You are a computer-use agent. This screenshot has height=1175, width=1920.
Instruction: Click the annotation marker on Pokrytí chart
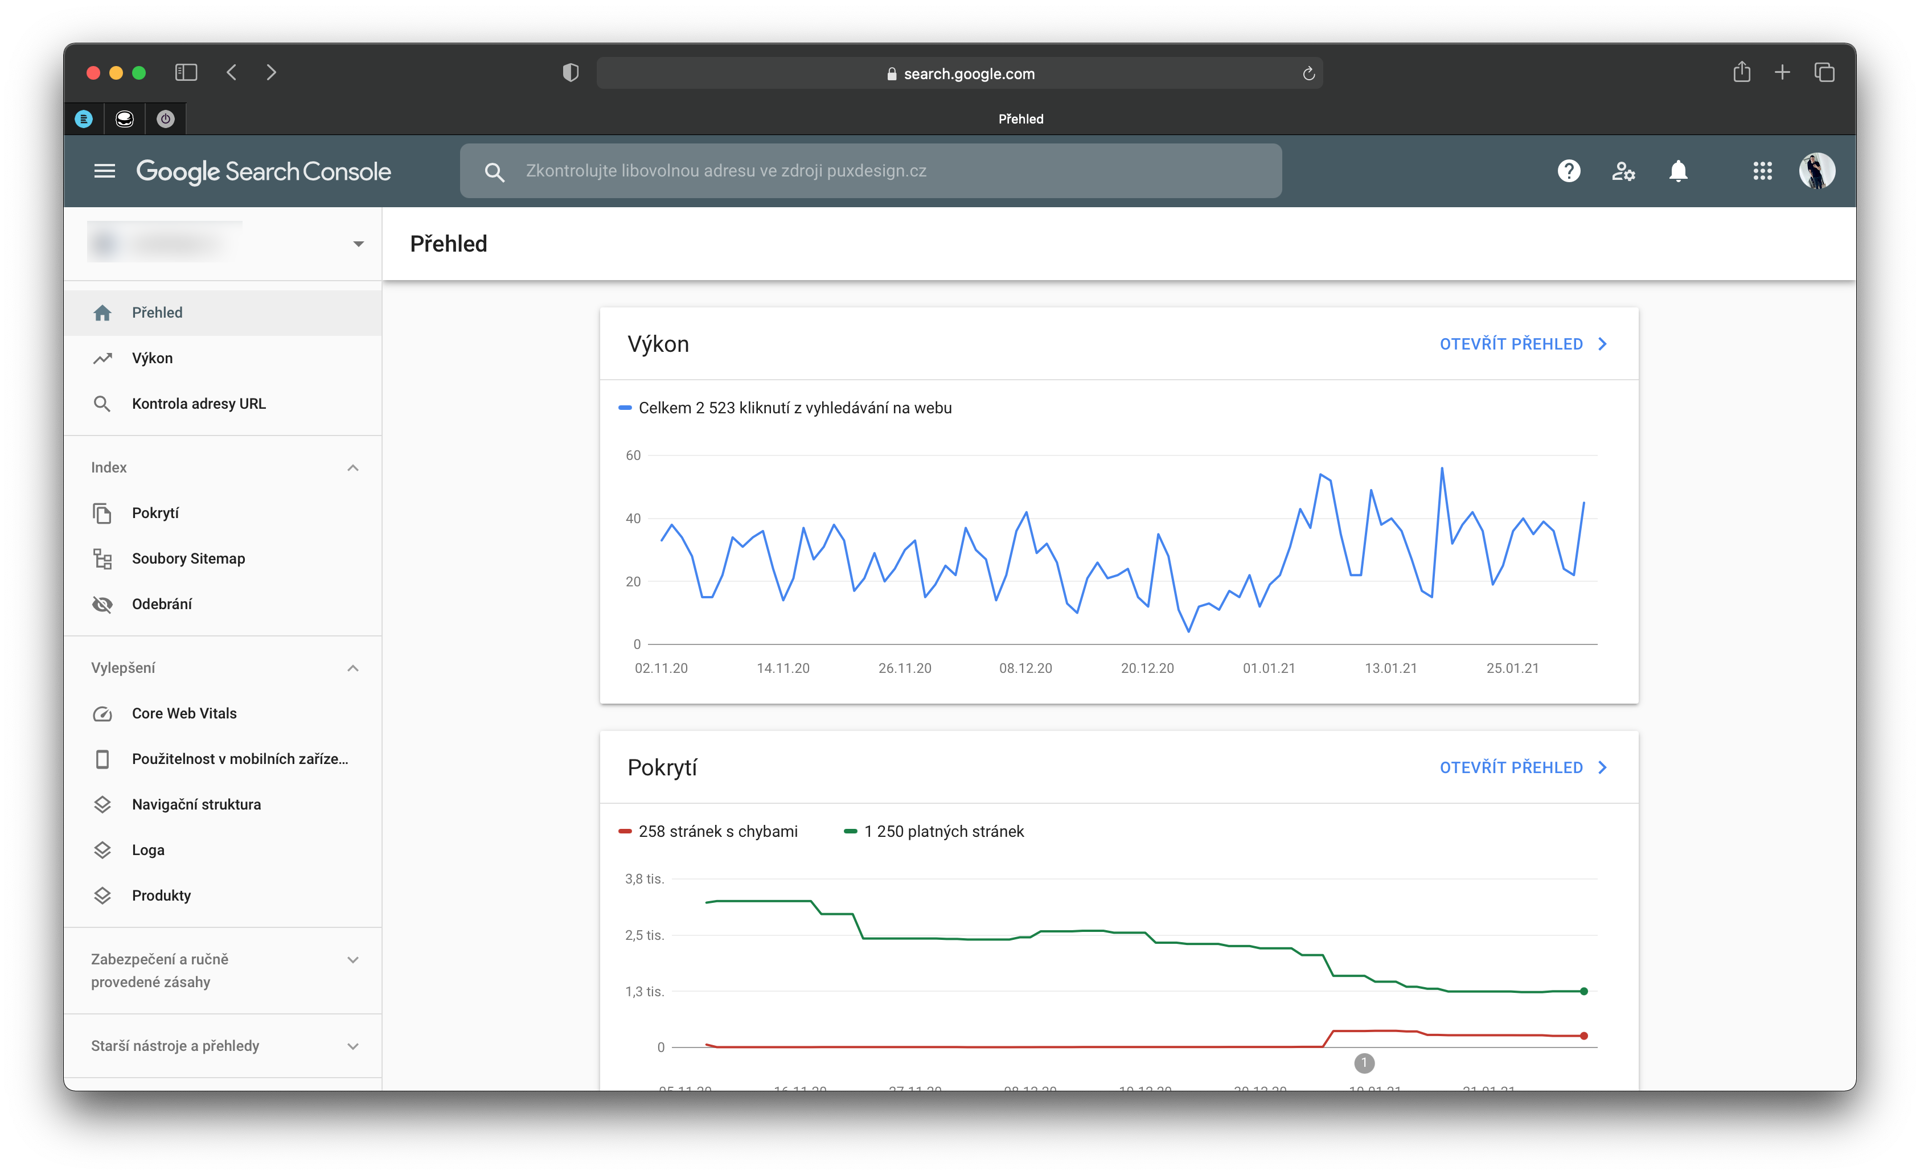(1364, 1063)
